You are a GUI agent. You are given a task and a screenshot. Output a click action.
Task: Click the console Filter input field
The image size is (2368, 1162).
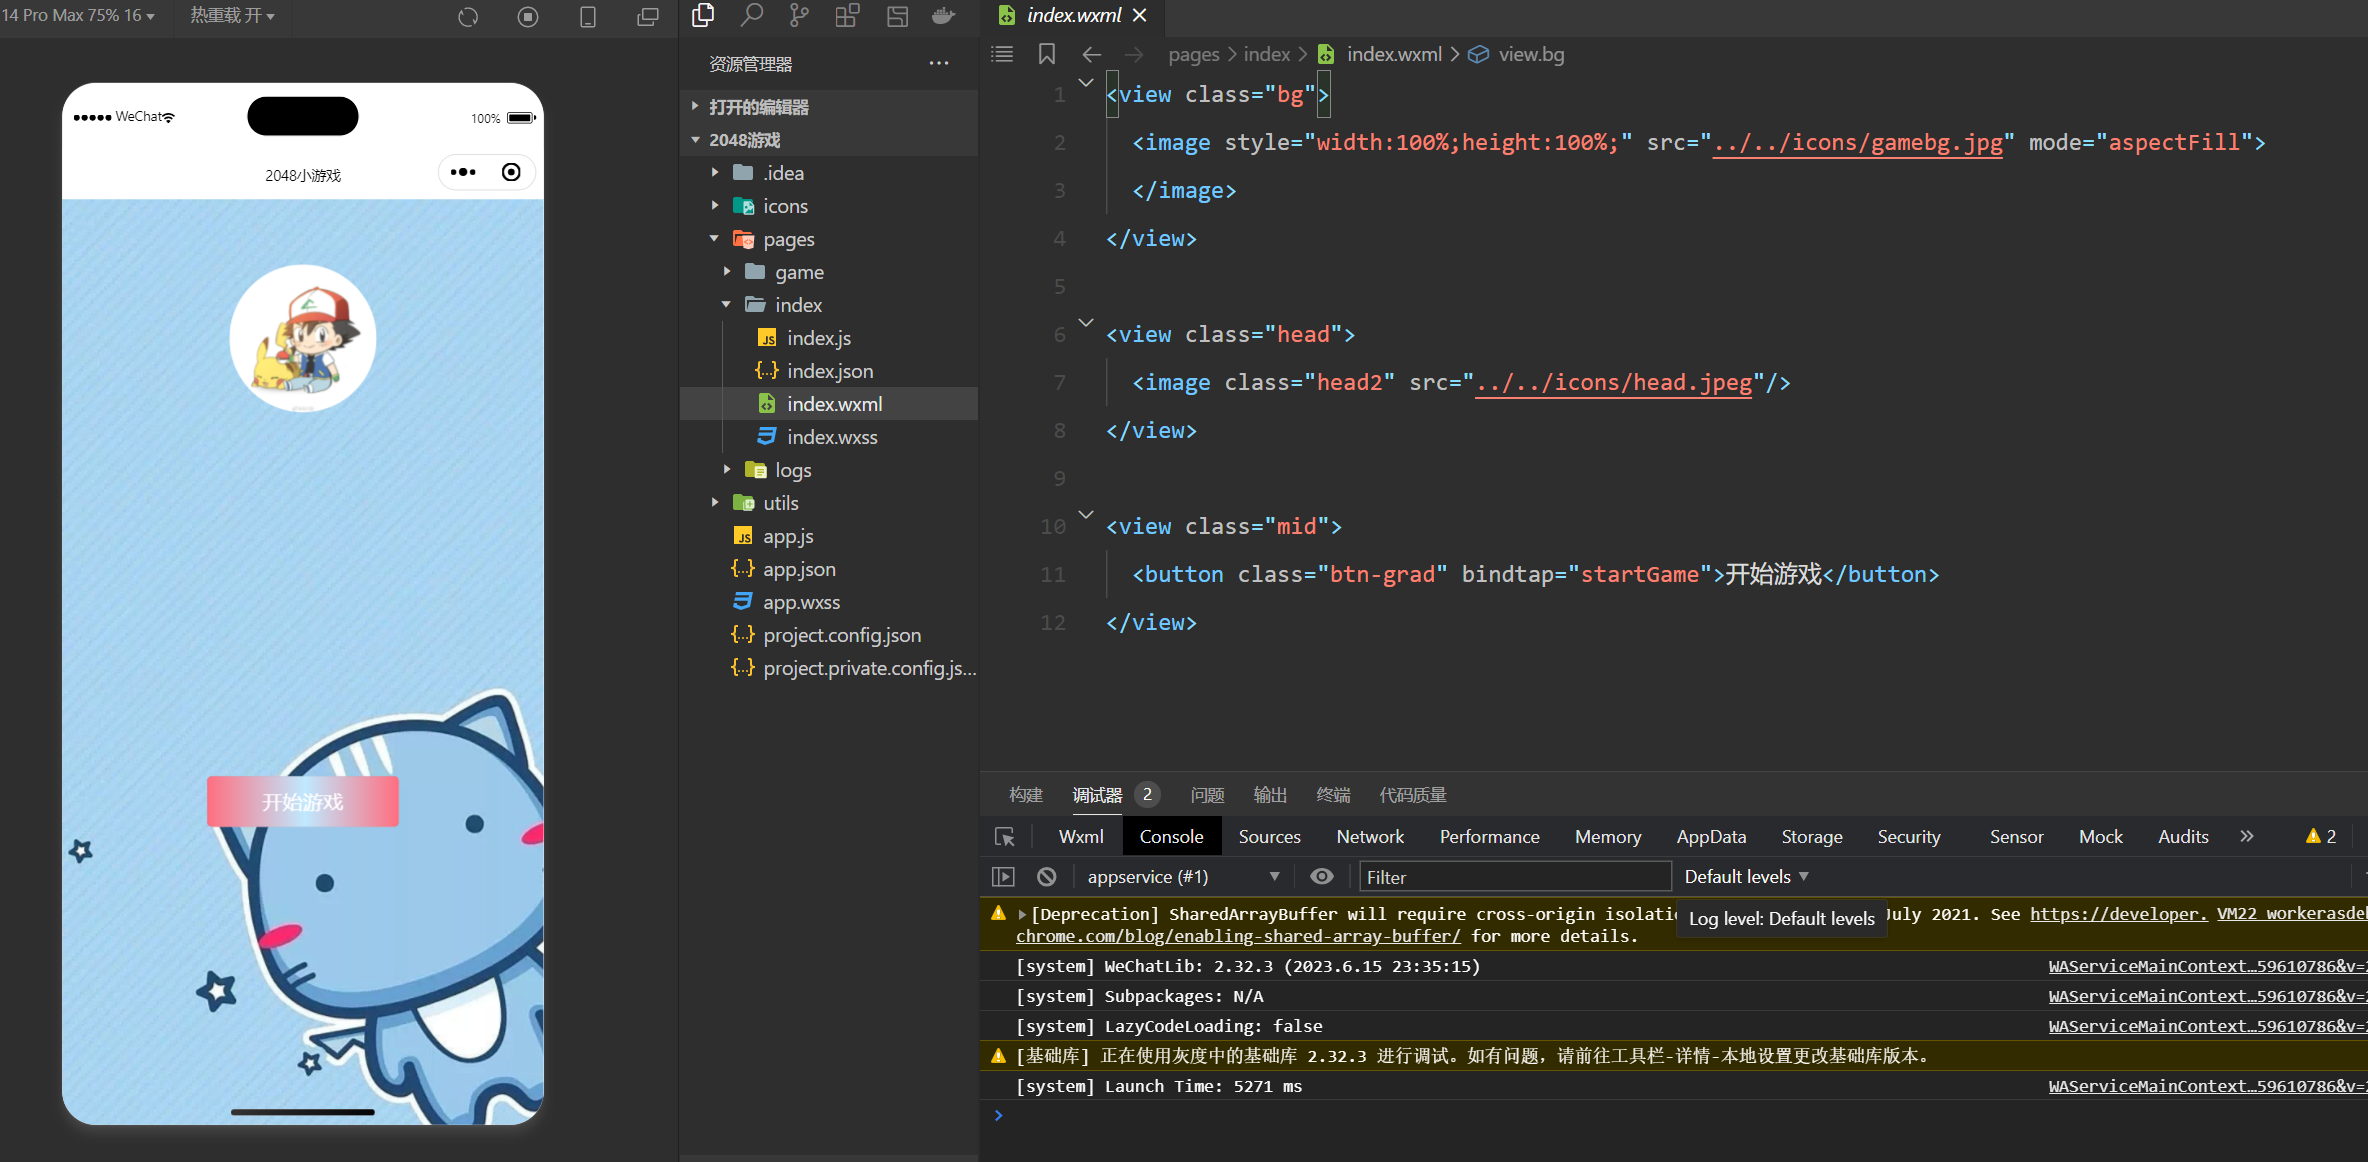(1514, 877)
